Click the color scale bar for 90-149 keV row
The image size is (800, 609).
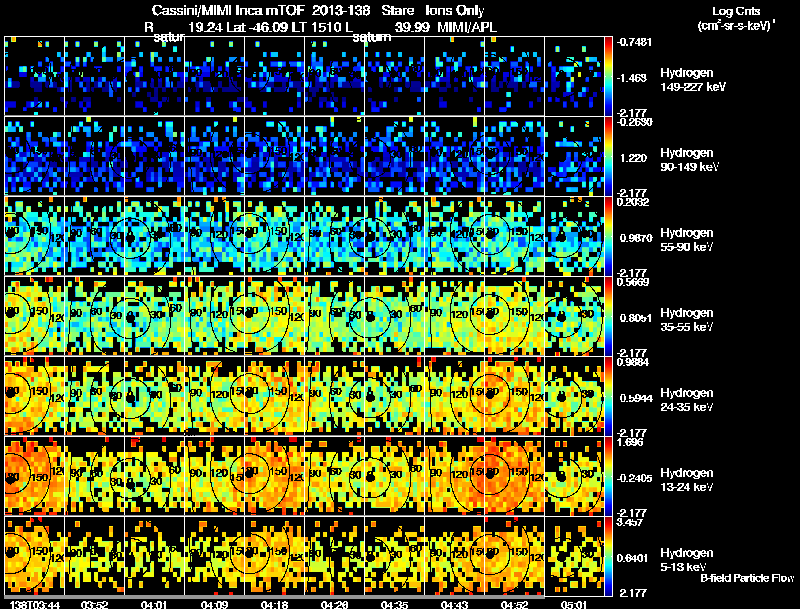(x=608, y=156)
